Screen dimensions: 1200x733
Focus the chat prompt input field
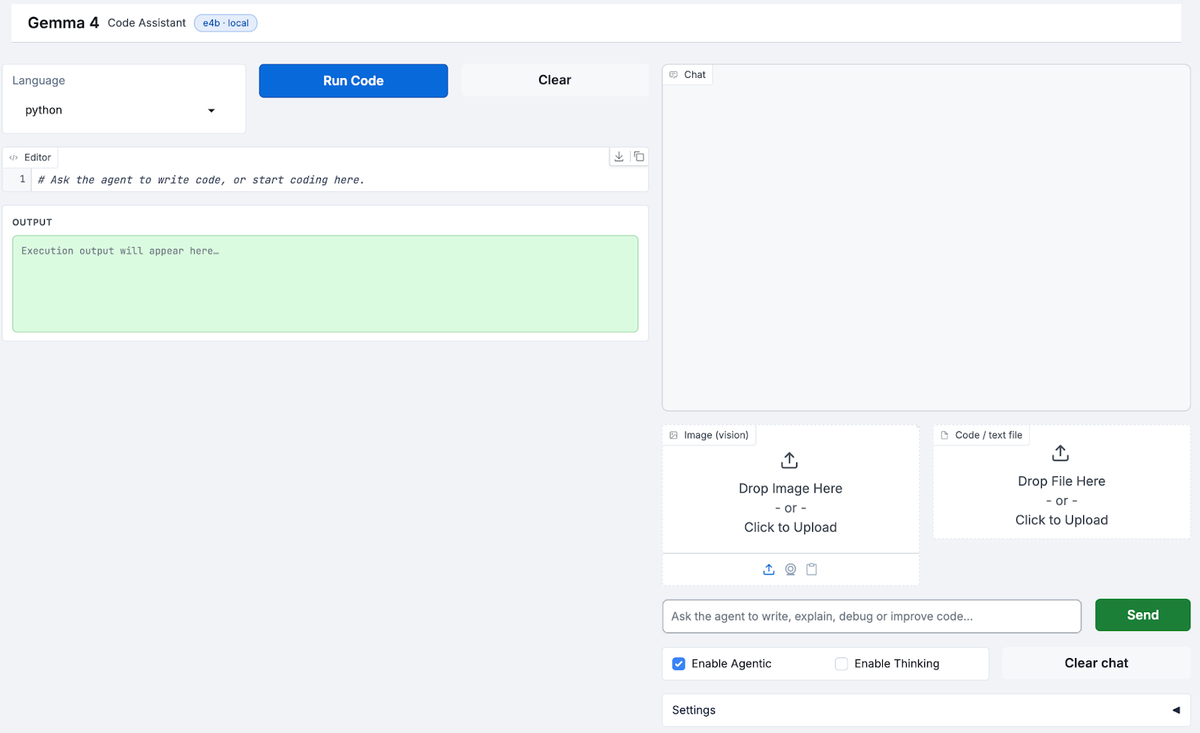[x=872, y=616]
